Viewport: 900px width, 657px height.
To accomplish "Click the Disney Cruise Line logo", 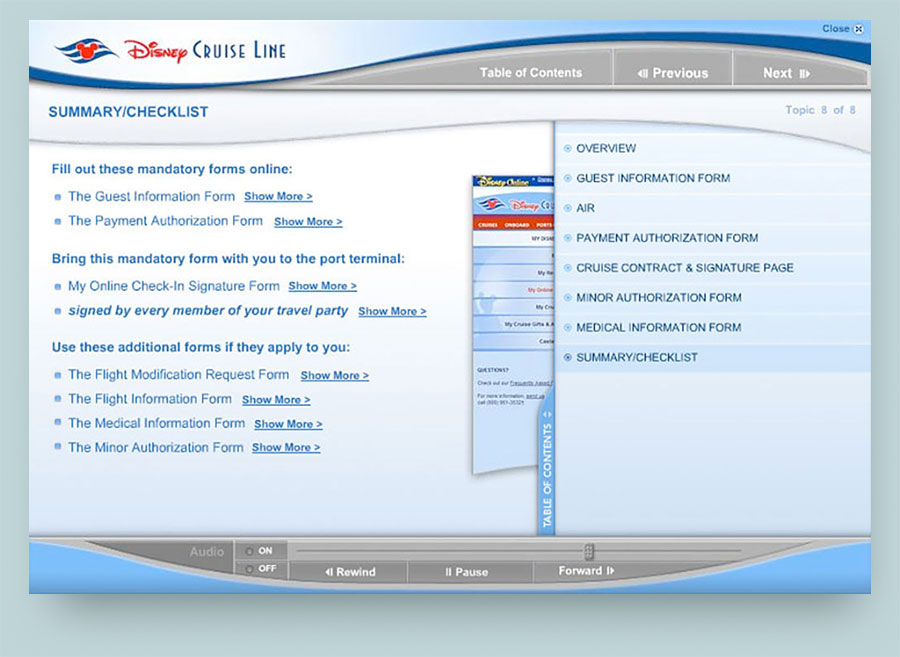I will coord(170,49).
